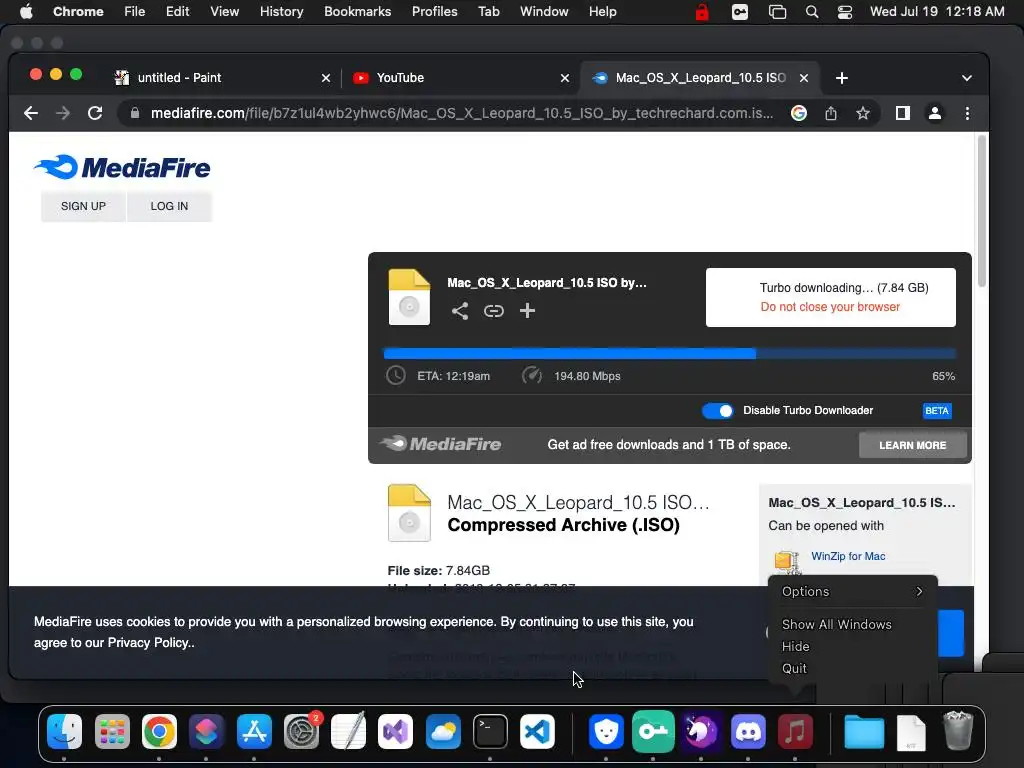Screen dimensions: 1024x768
Task: Click the page's vertical scrollbar
Action: pyautogui.click(x=981, y=210)
